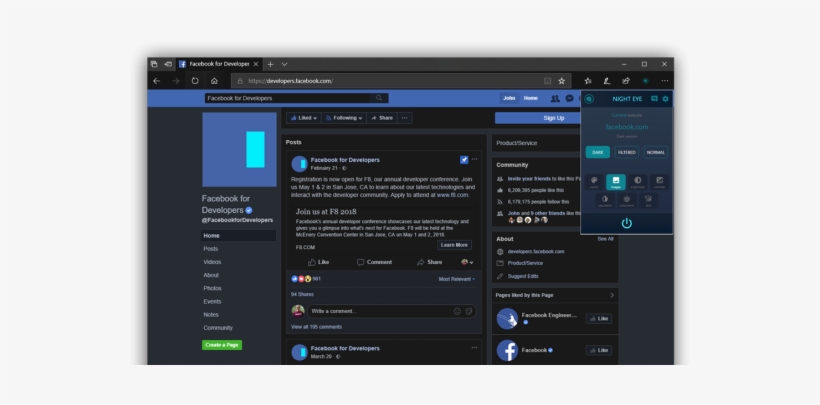The image size is (820, 405).
Task: Click Comment on F8 post
Action: pos(374,262)
